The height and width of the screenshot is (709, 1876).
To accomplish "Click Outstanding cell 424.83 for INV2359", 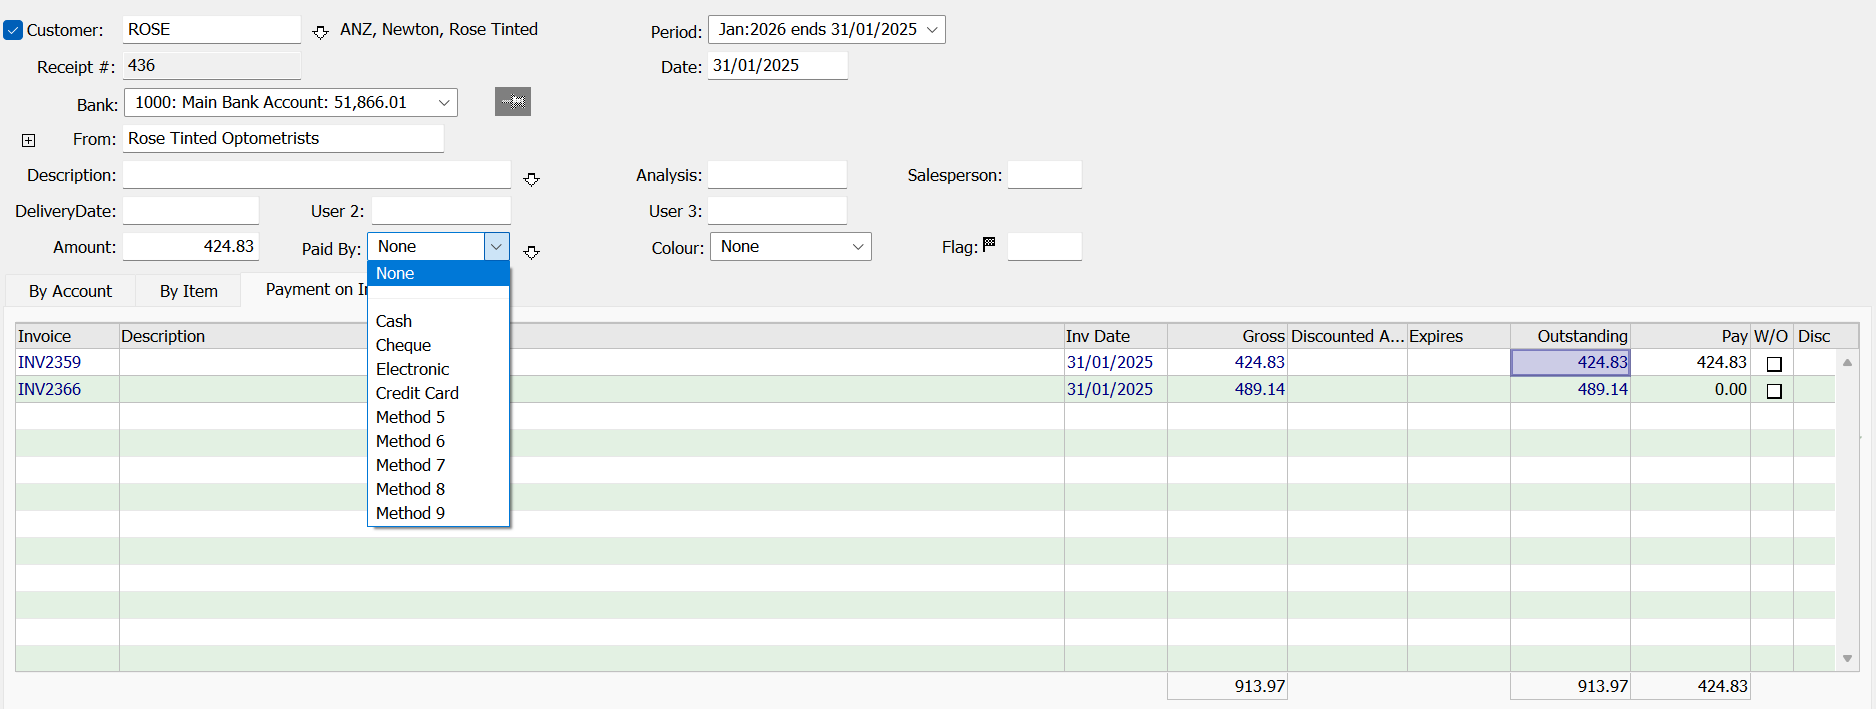I will point(1570,362).
